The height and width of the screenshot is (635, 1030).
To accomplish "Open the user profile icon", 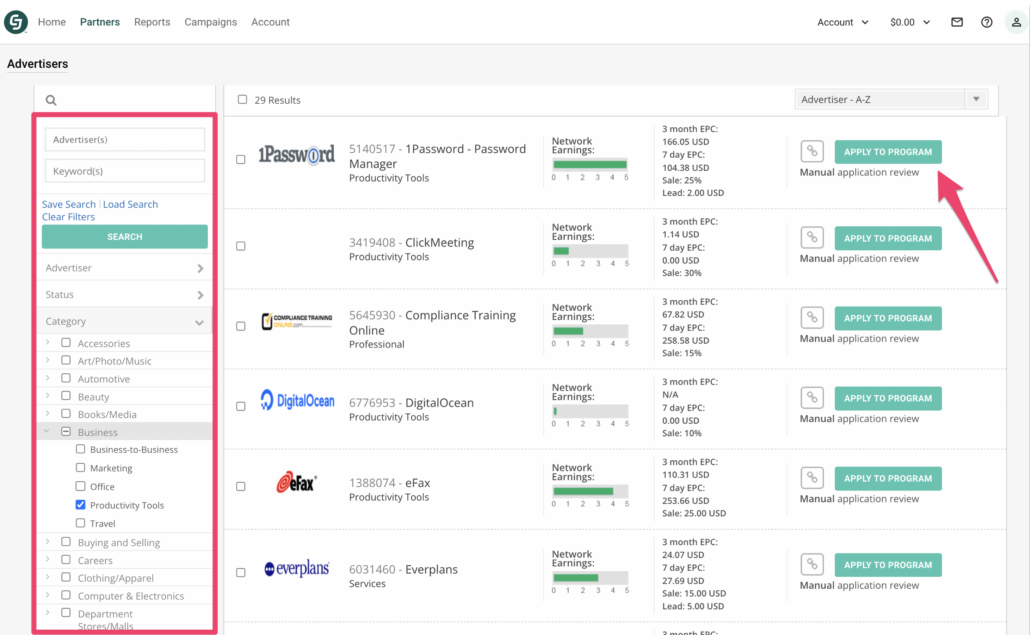I will pos(1015,22).
